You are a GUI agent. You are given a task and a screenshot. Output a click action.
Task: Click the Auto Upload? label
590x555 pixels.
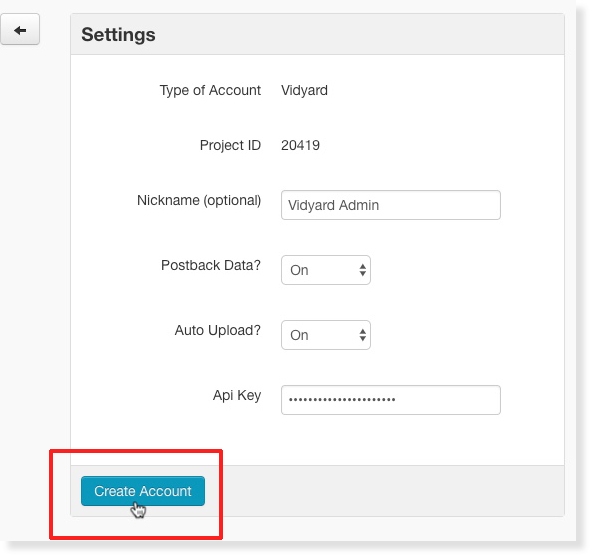click(217, 330)
